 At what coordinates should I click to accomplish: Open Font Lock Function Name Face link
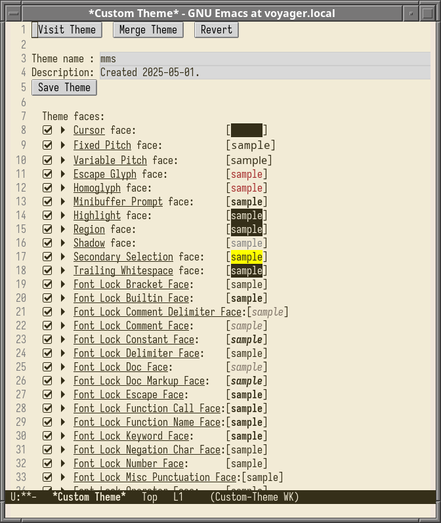147,422
